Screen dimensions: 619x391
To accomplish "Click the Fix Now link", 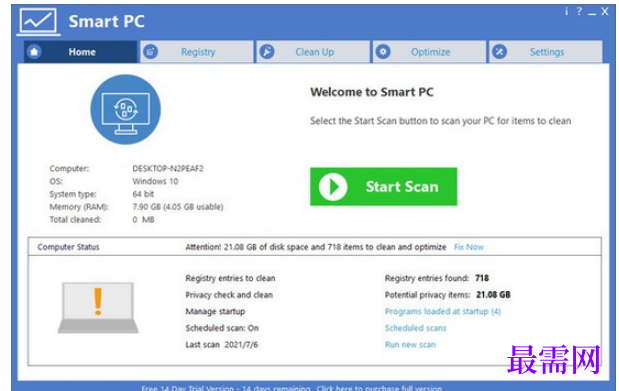I will point(469,247).
